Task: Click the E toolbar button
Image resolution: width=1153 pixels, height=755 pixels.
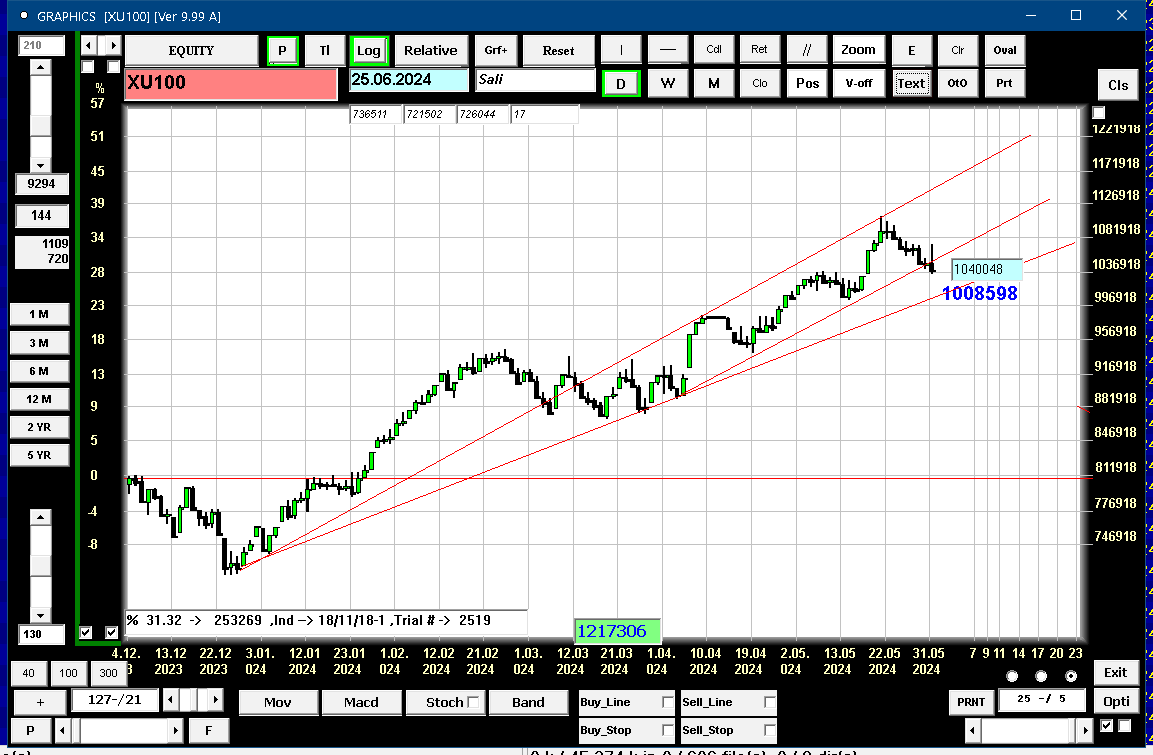Action: [912, 50]
